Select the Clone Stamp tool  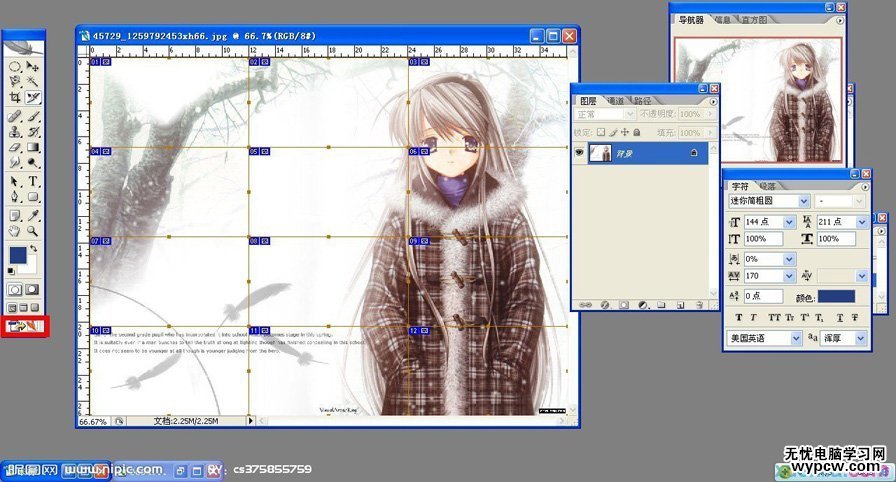[x=15, y=132]
